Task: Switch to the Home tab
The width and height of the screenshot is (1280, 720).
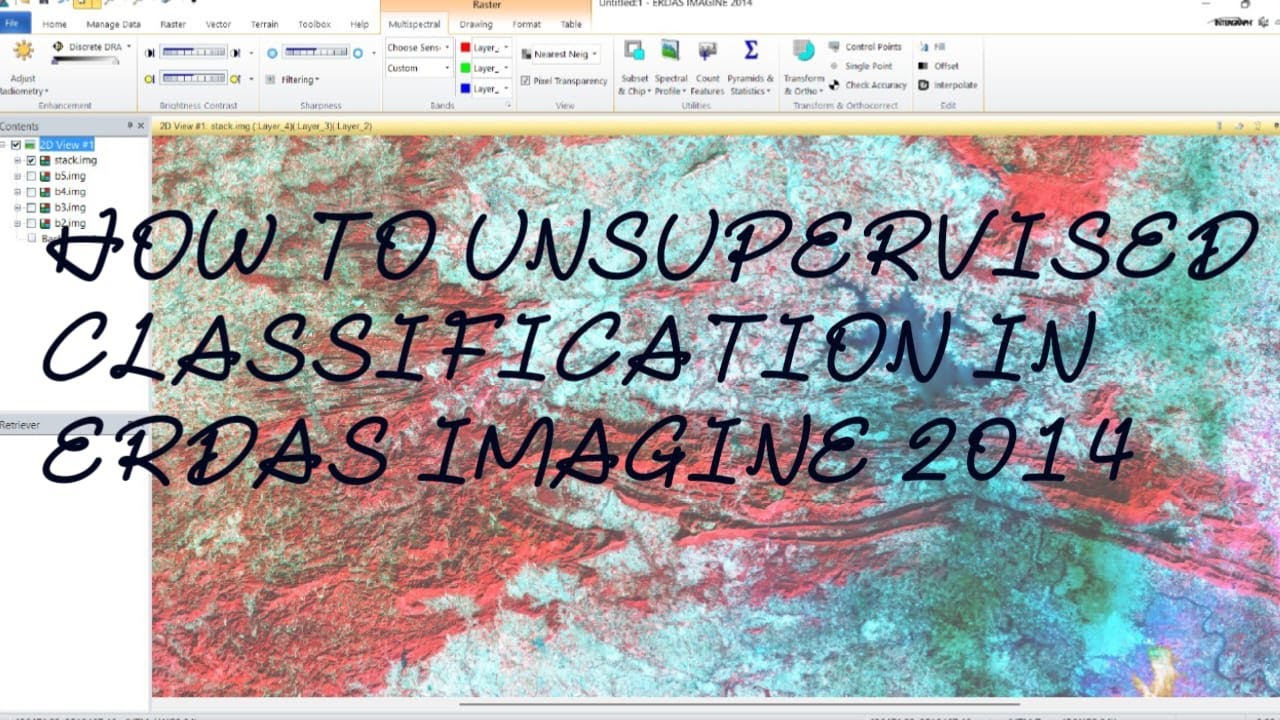Action: pyautogui.click(x=55, y=24)
